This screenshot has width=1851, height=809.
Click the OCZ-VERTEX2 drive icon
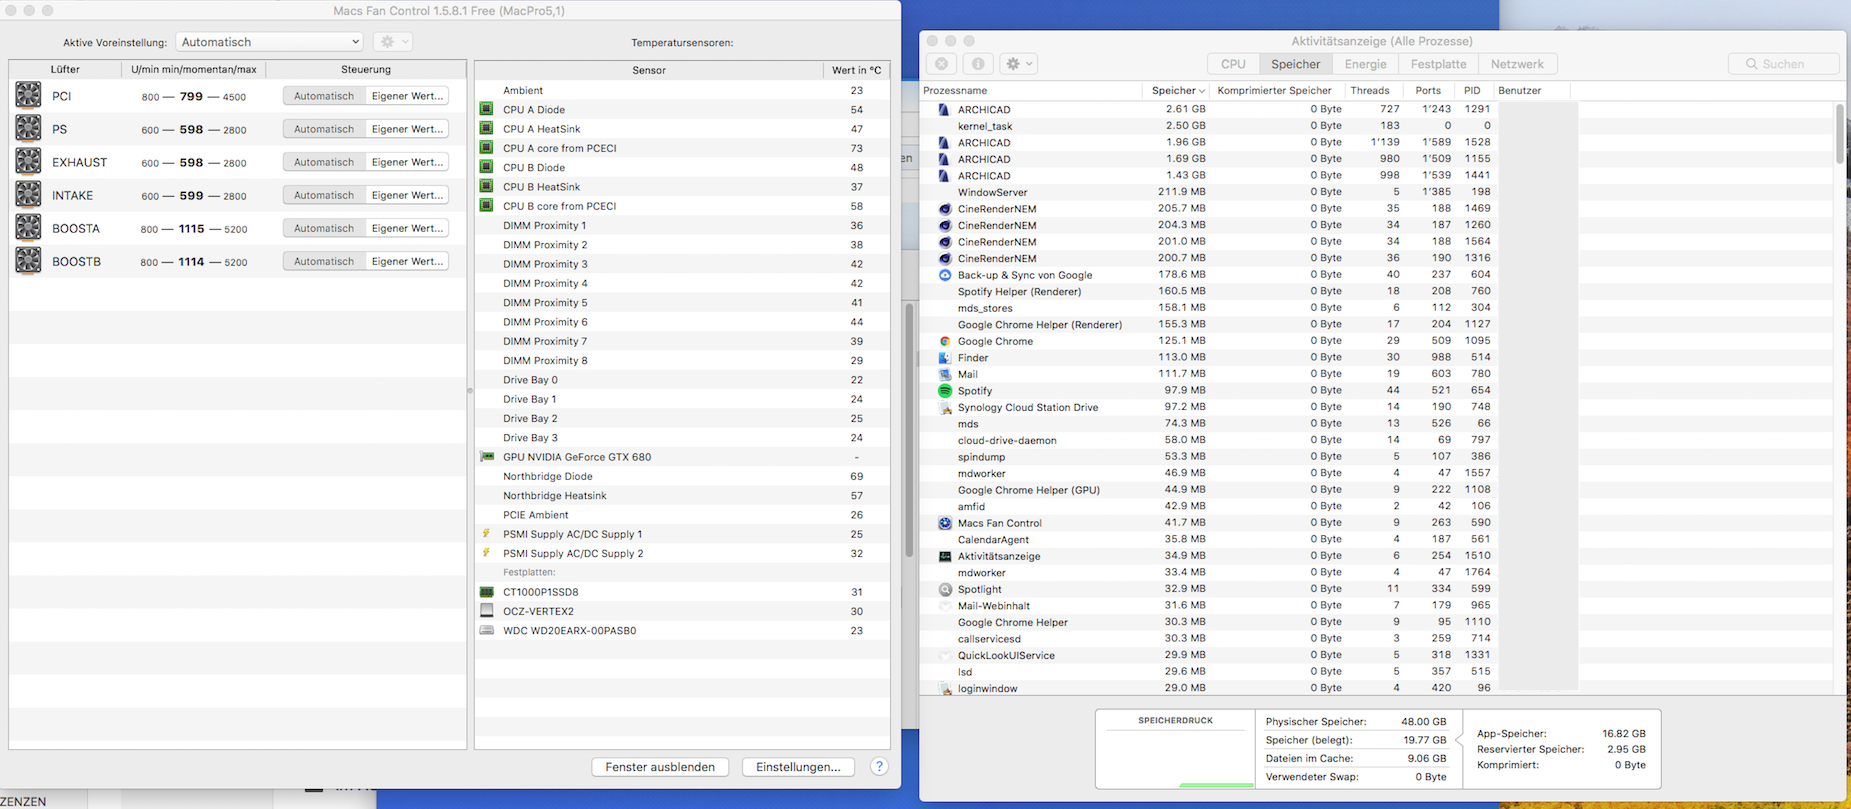tap(487, 610)
